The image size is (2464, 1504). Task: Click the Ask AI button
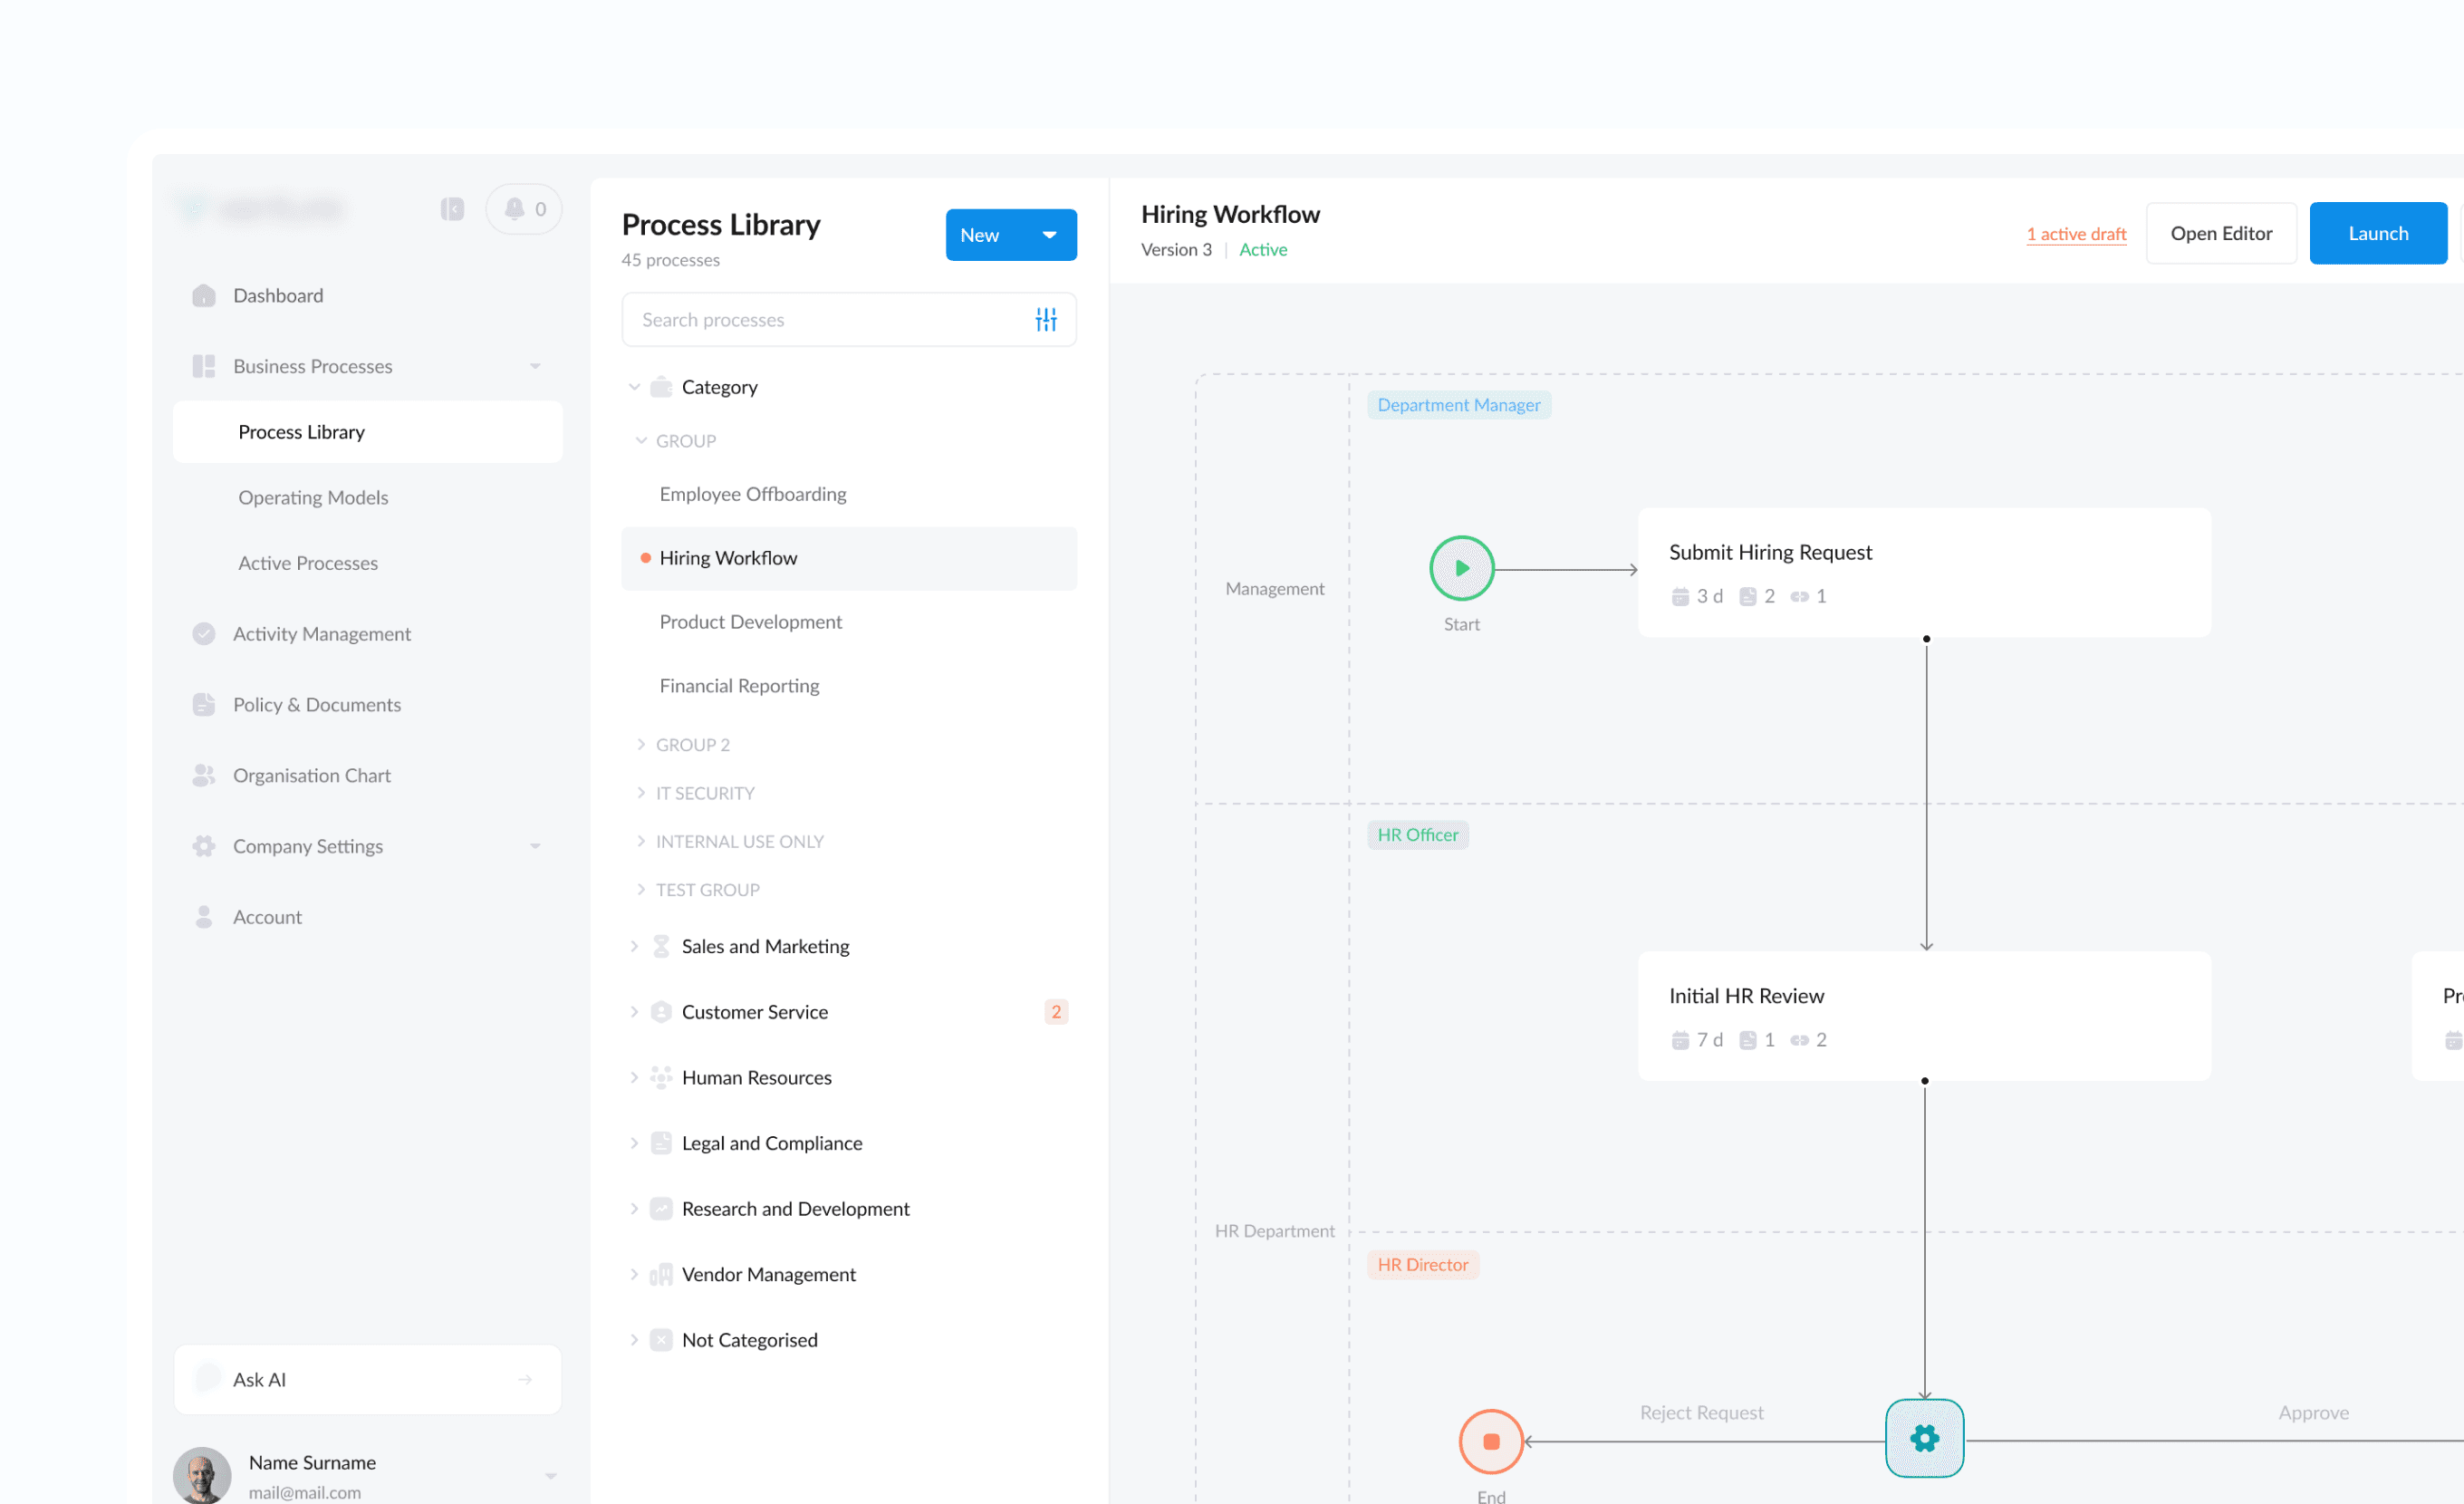point(368,1380)
